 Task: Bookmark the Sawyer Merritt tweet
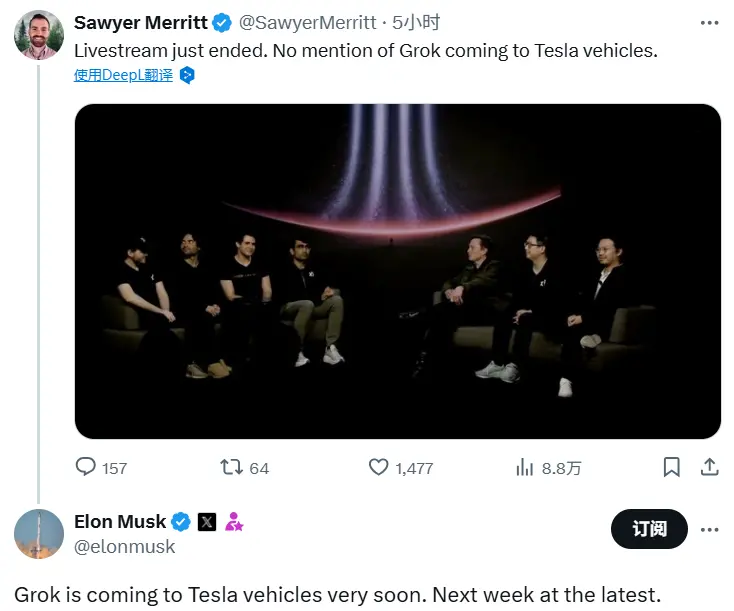[672, 467]
